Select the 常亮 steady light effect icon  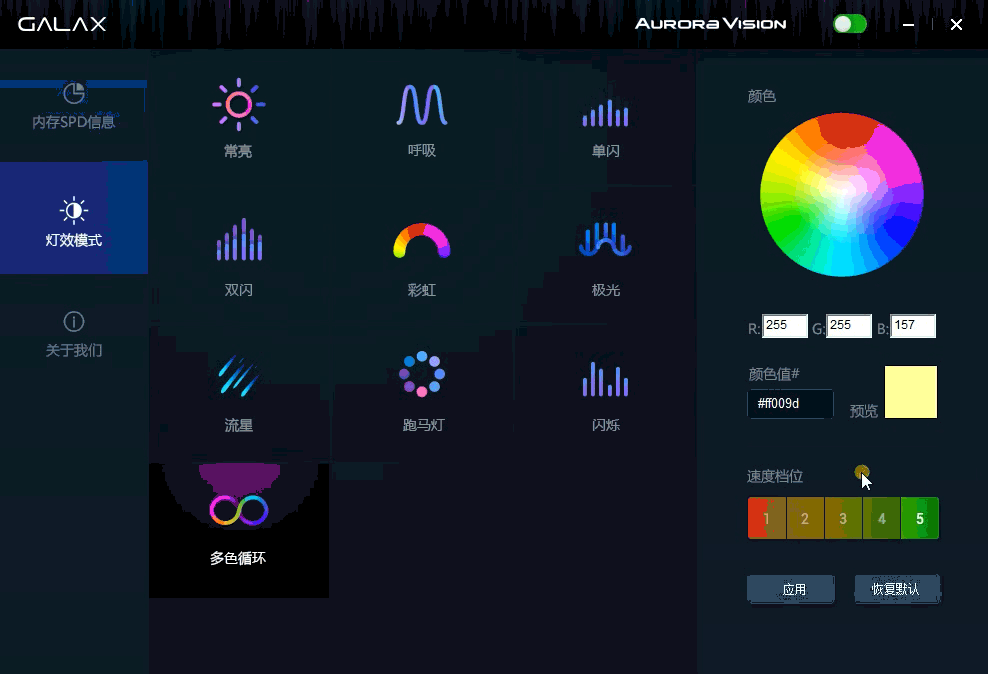[x=238, y=105]
